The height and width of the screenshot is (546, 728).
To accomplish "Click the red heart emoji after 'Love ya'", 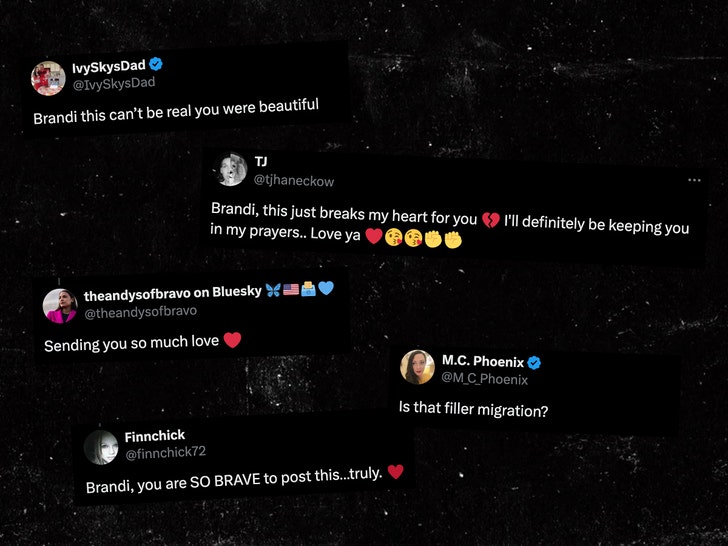I will tap(374, 236).
